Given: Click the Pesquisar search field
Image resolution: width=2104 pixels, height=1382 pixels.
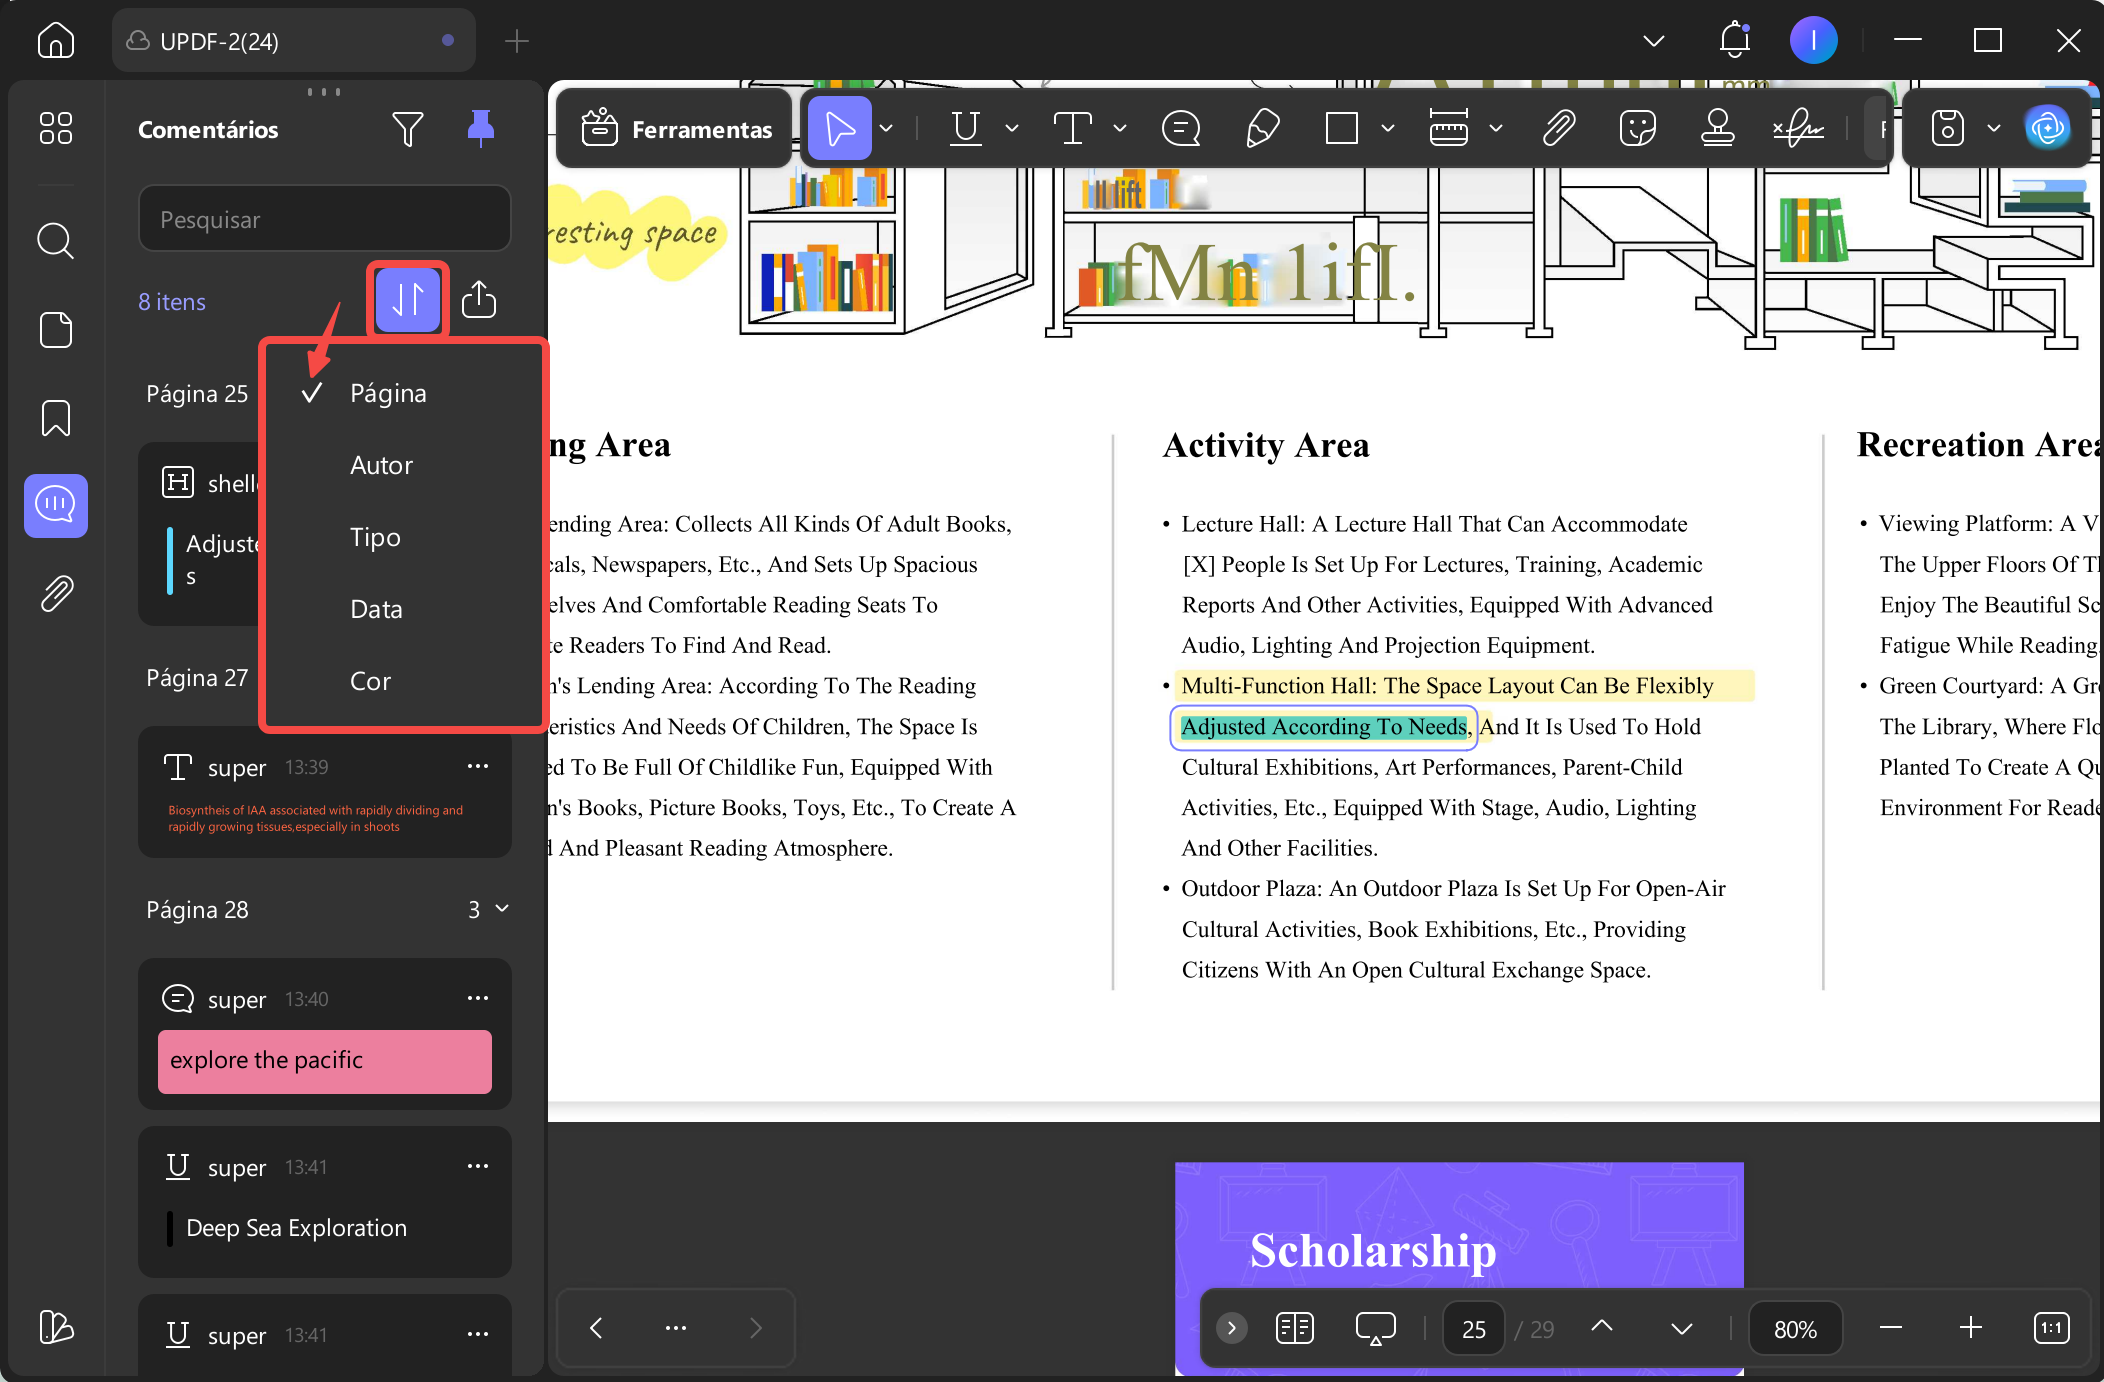Looking at the screenshot, I should pos(325,219).
